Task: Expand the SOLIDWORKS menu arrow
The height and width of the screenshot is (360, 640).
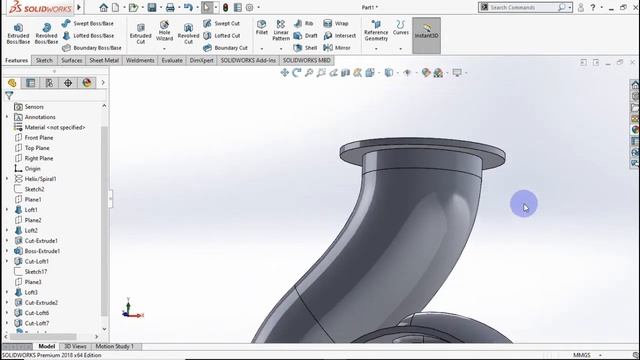Action: 79,7
